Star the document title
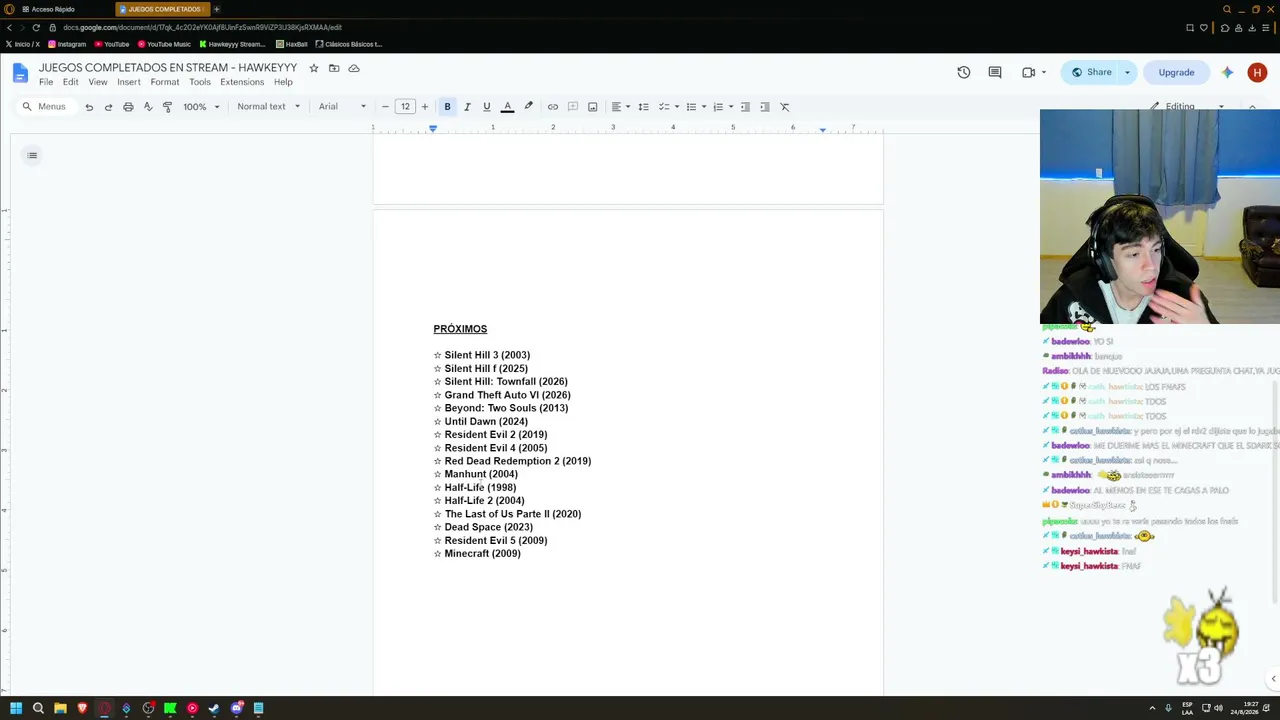The width and height of the screenshot is (1280, 720). coord(314,68)
